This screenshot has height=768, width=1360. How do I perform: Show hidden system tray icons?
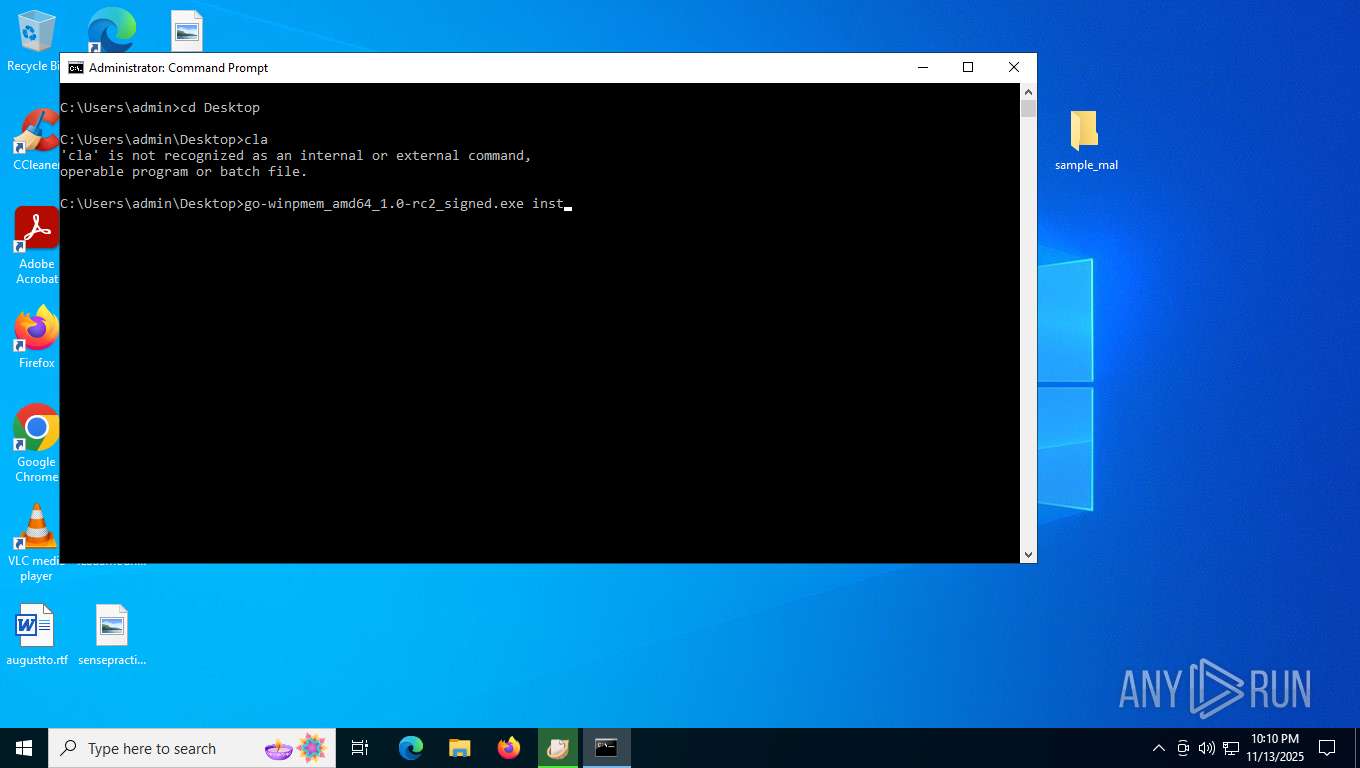click(x=1159, y=748)
